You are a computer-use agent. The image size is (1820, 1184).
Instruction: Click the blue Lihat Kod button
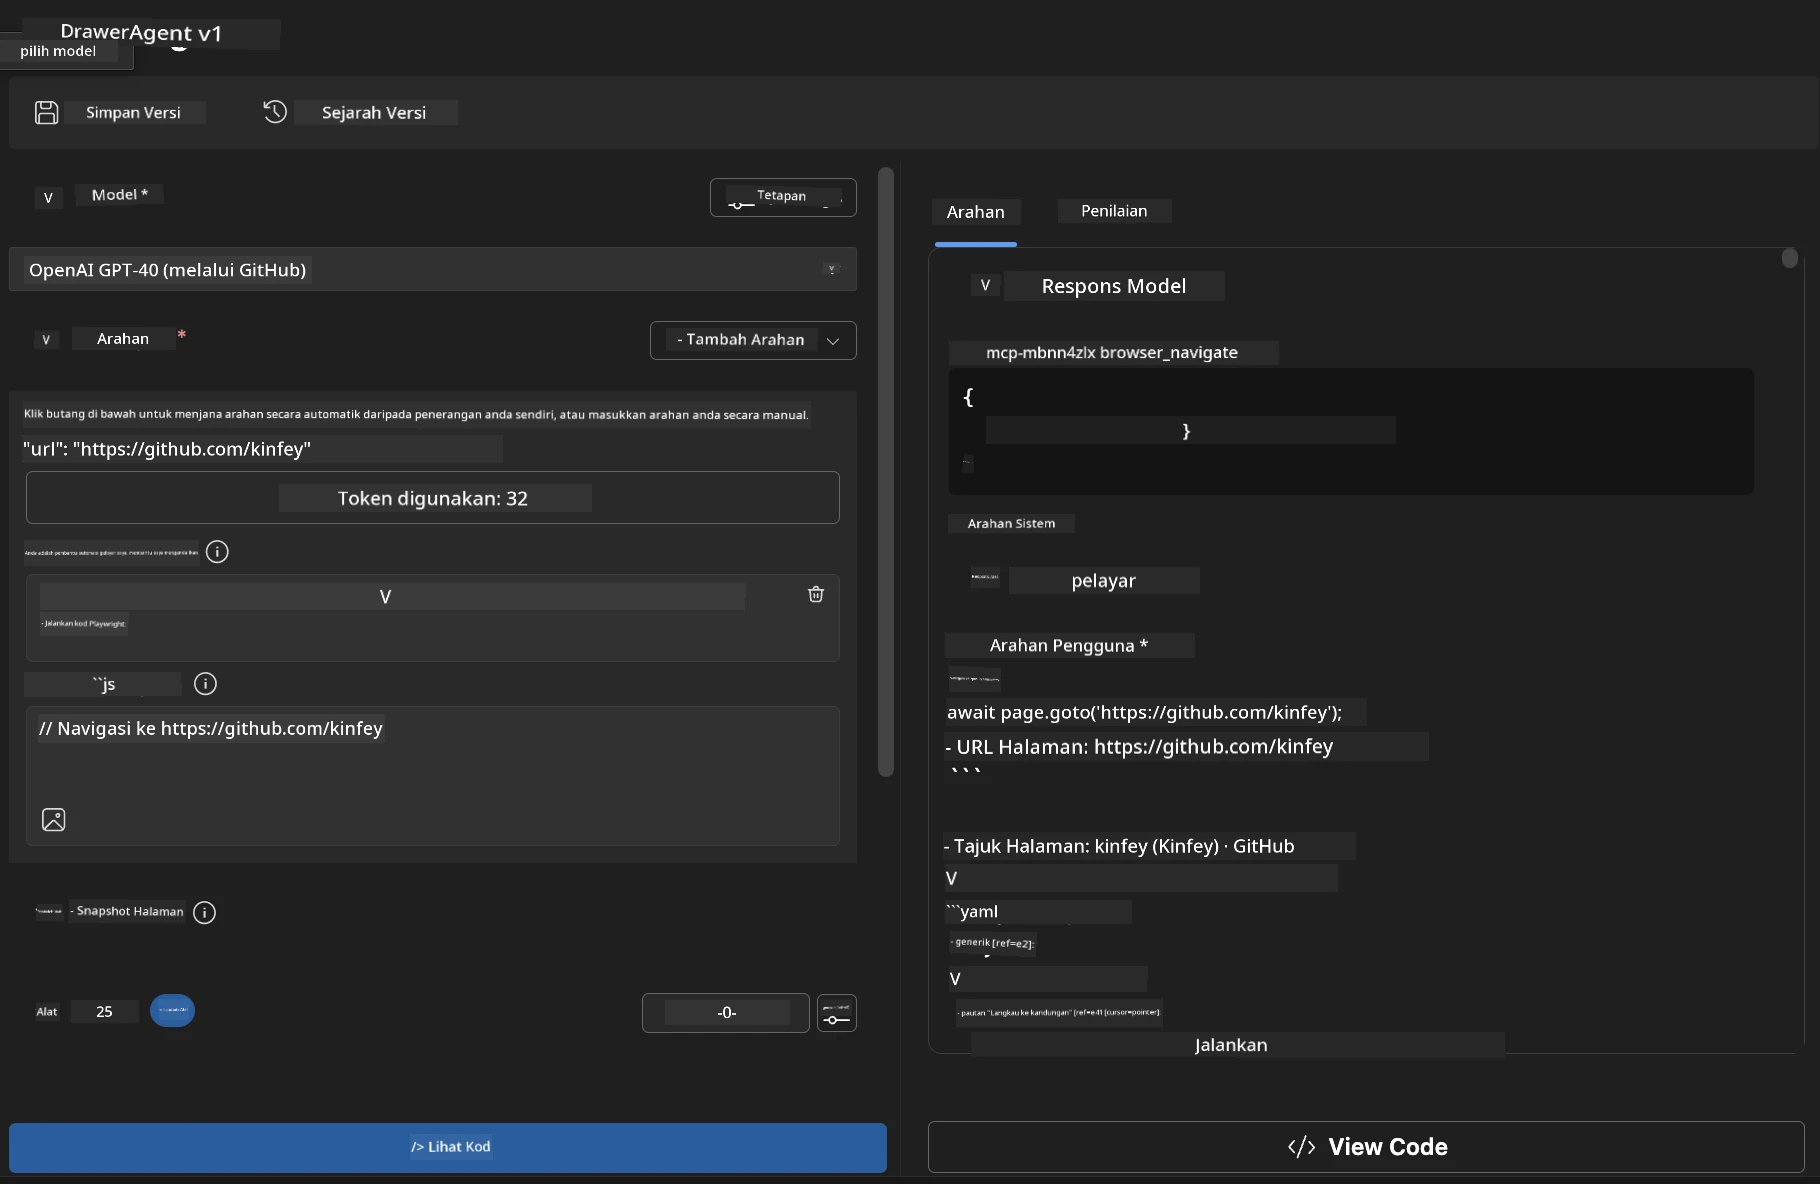tap(448, 1147)
